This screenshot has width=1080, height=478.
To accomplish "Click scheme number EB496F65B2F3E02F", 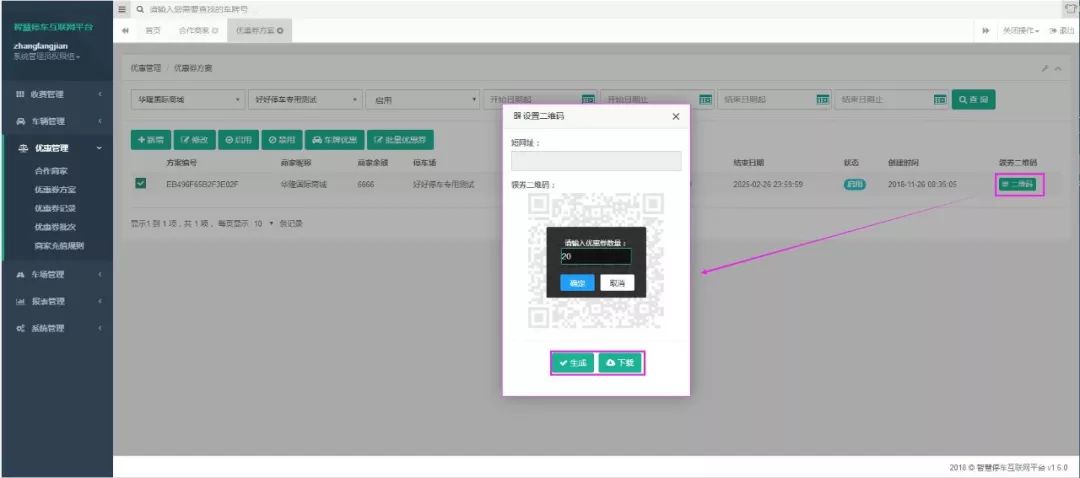I will click(202, 185).
